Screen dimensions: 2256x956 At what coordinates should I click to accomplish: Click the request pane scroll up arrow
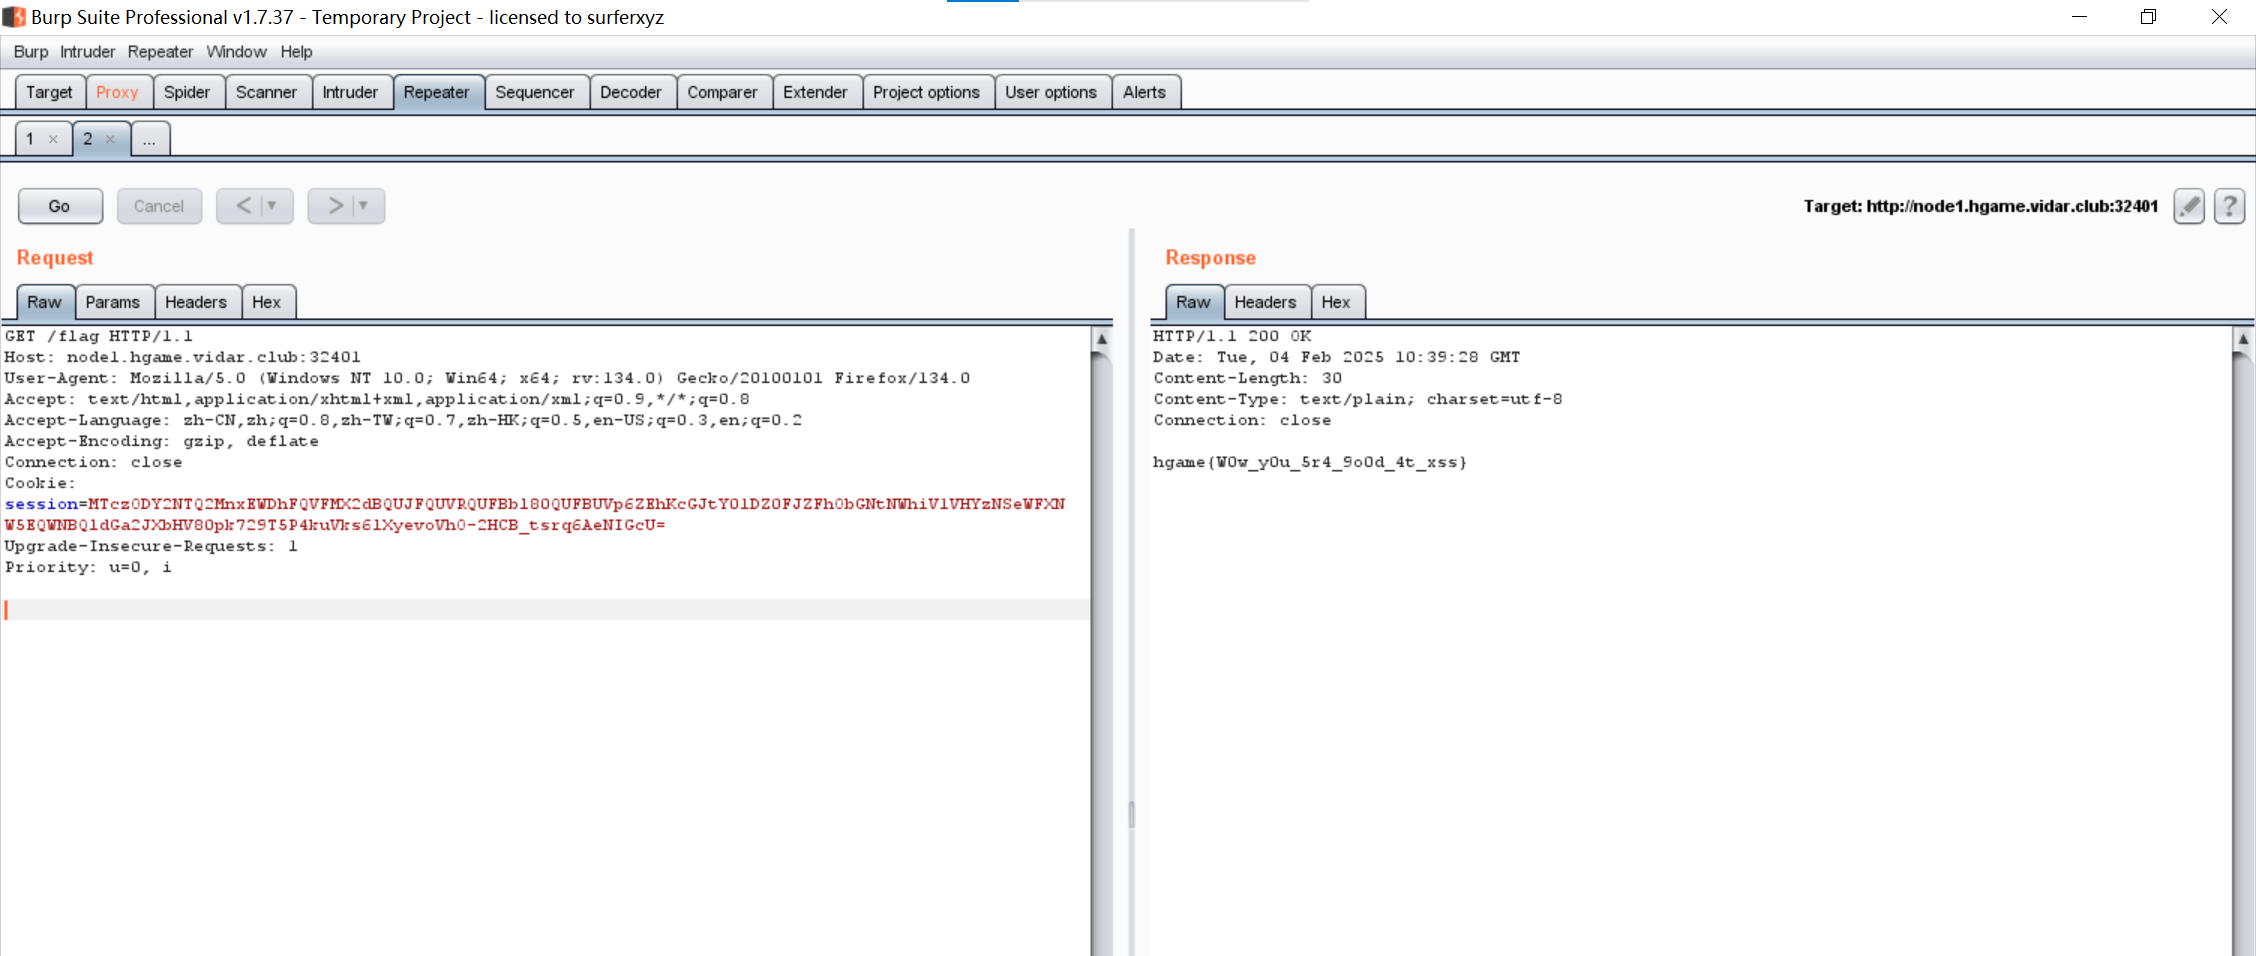(x=1102, y=339)
